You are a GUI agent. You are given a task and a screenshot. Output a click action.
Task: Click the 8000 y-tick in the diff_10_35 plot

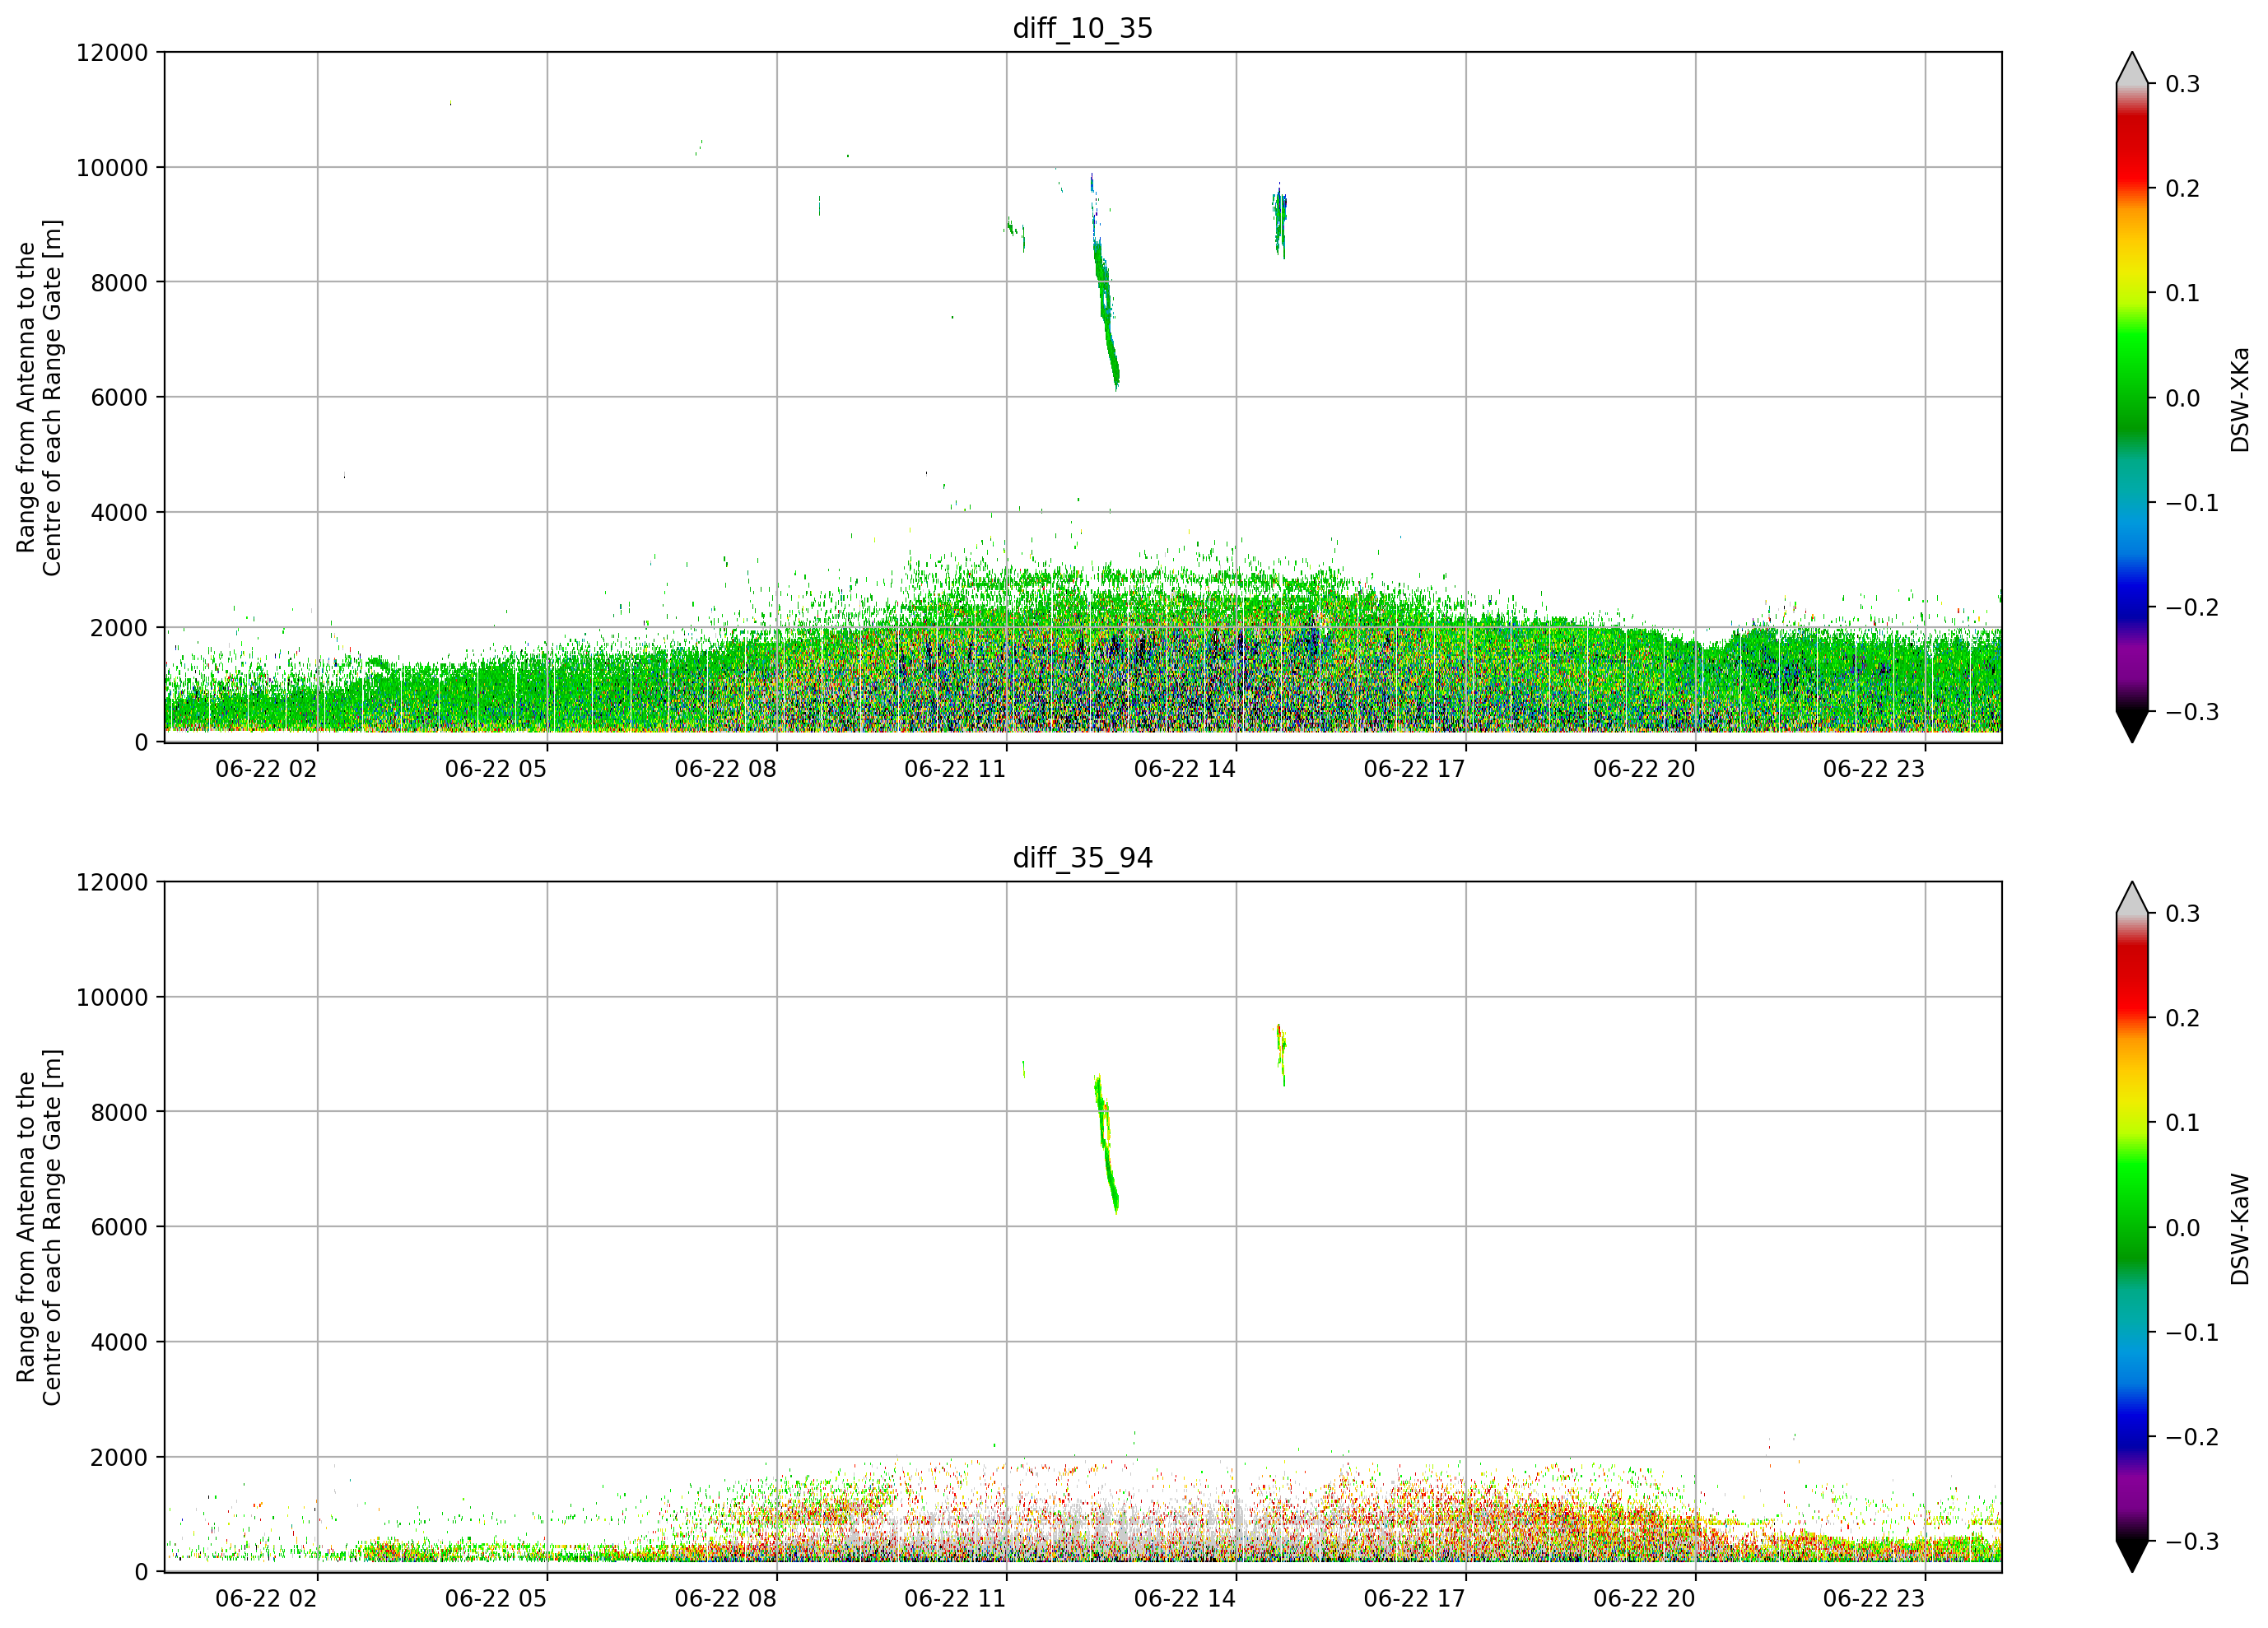[x=119, y=283]
